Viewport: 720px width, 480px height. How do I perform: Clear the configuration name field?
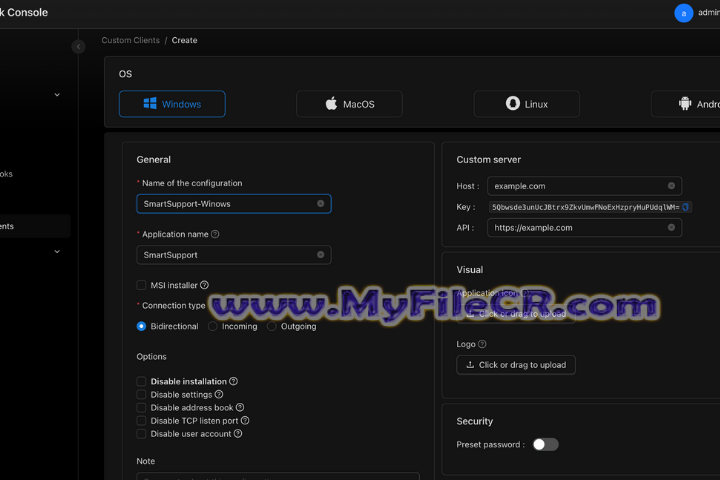coord(321,203)
